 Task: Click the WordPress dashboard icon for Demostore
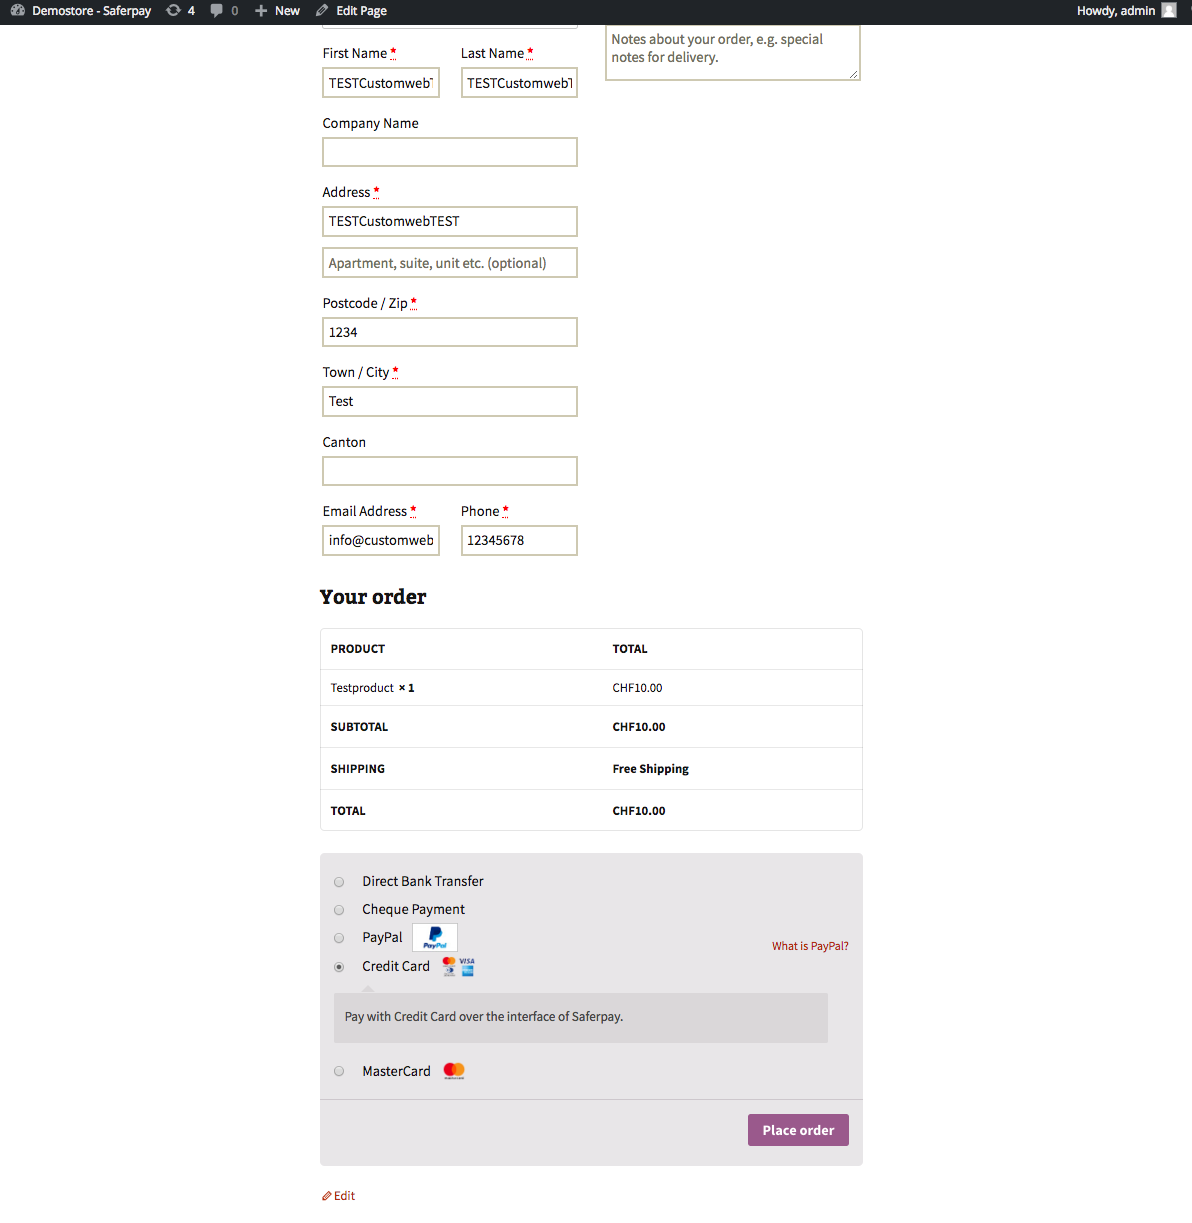point(18,11)
